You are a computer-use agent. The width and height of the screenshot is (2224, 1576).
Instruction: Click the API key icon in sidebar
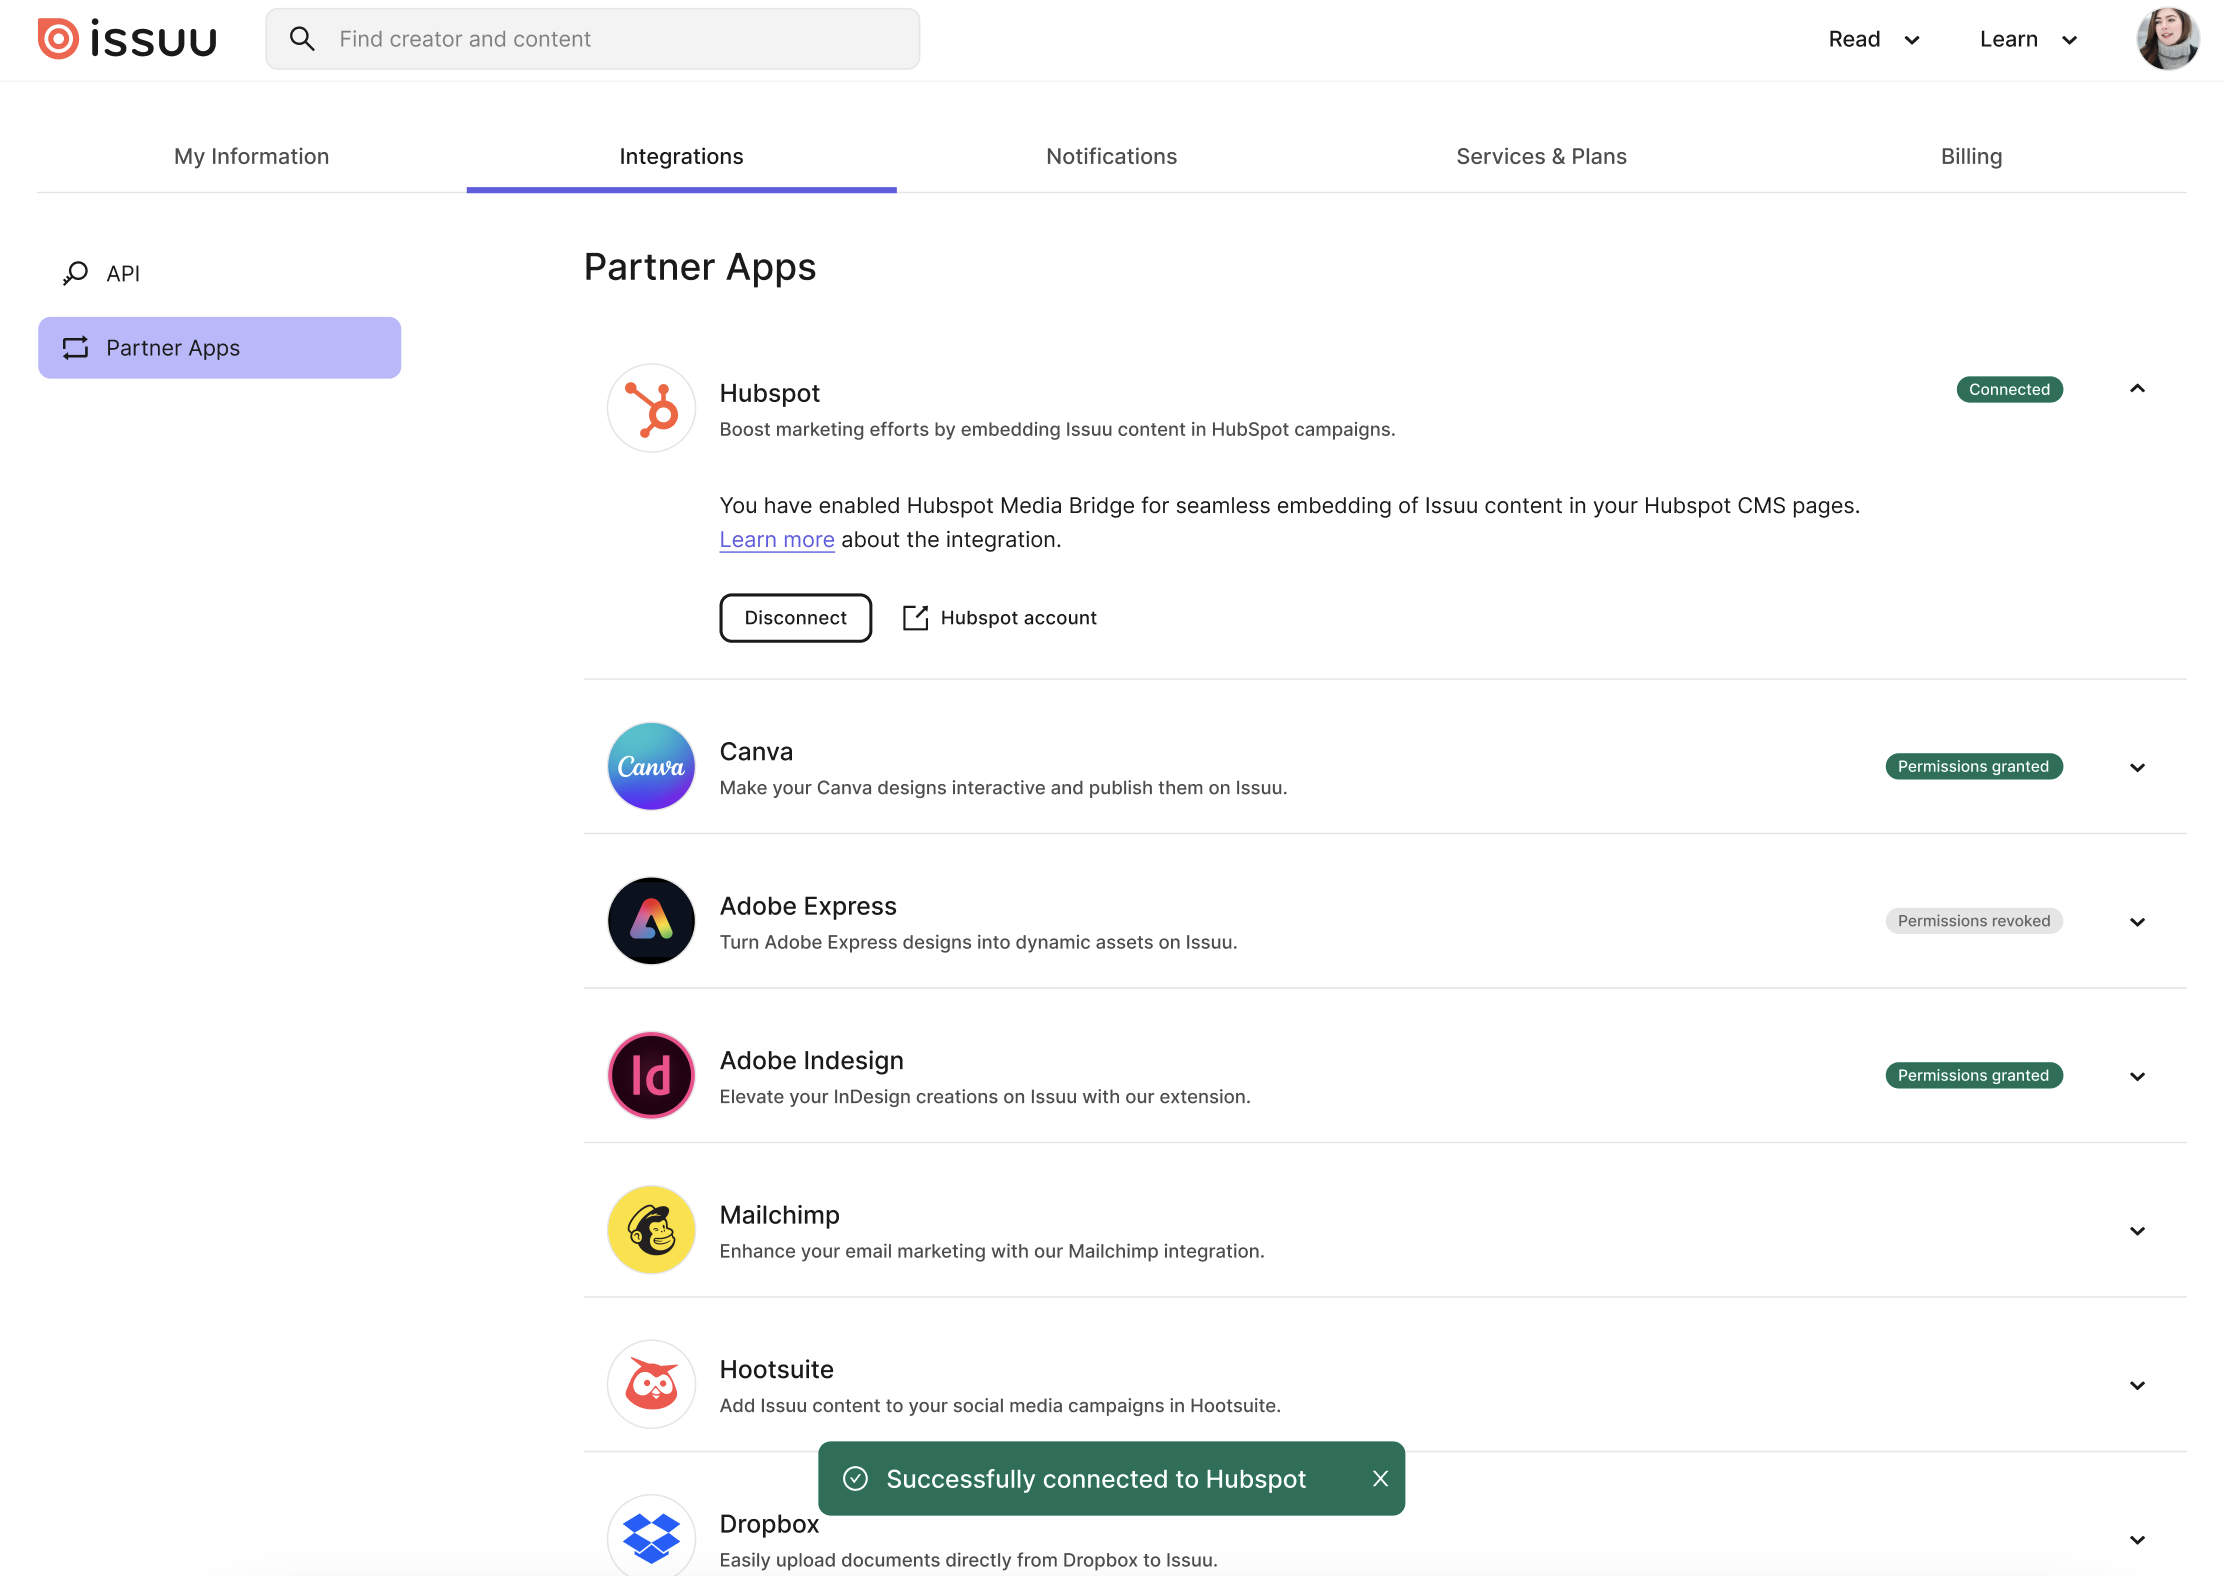[75, 273]
